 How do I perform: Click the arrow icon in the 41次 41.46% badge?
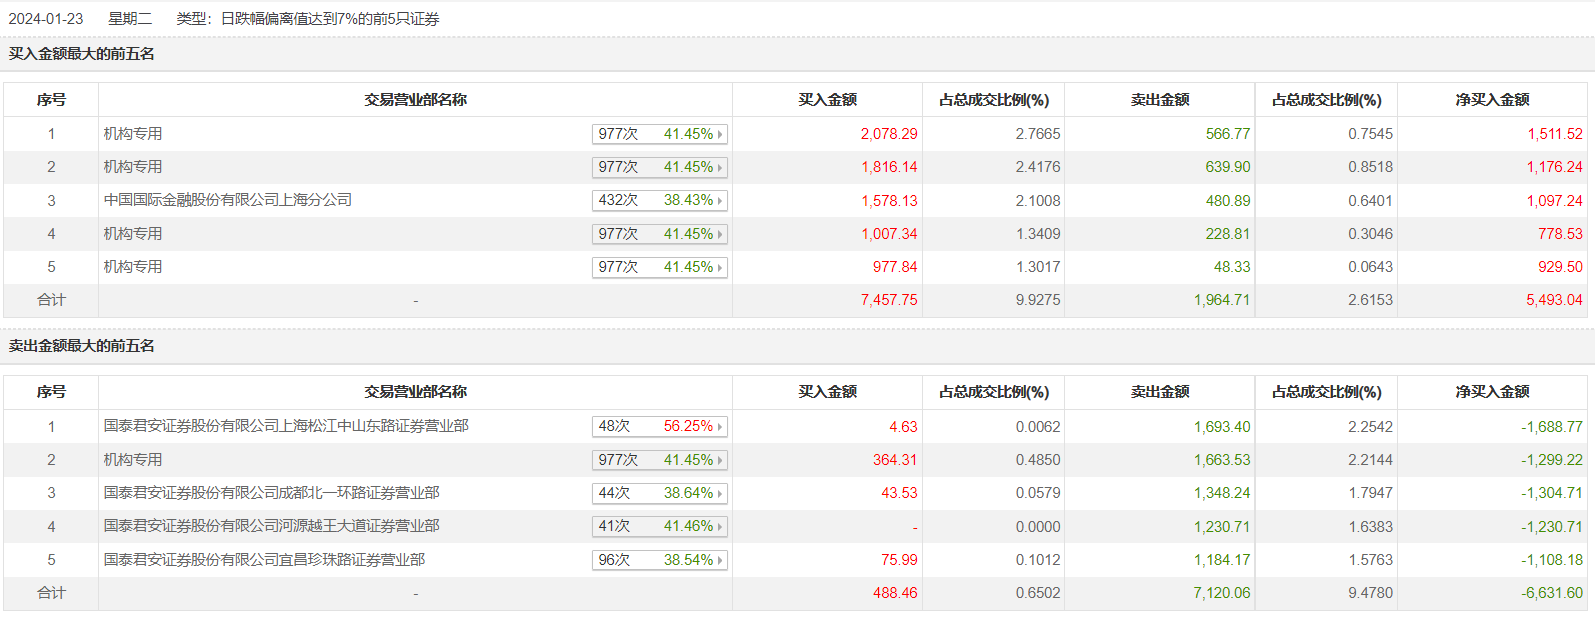click(720, 527)
